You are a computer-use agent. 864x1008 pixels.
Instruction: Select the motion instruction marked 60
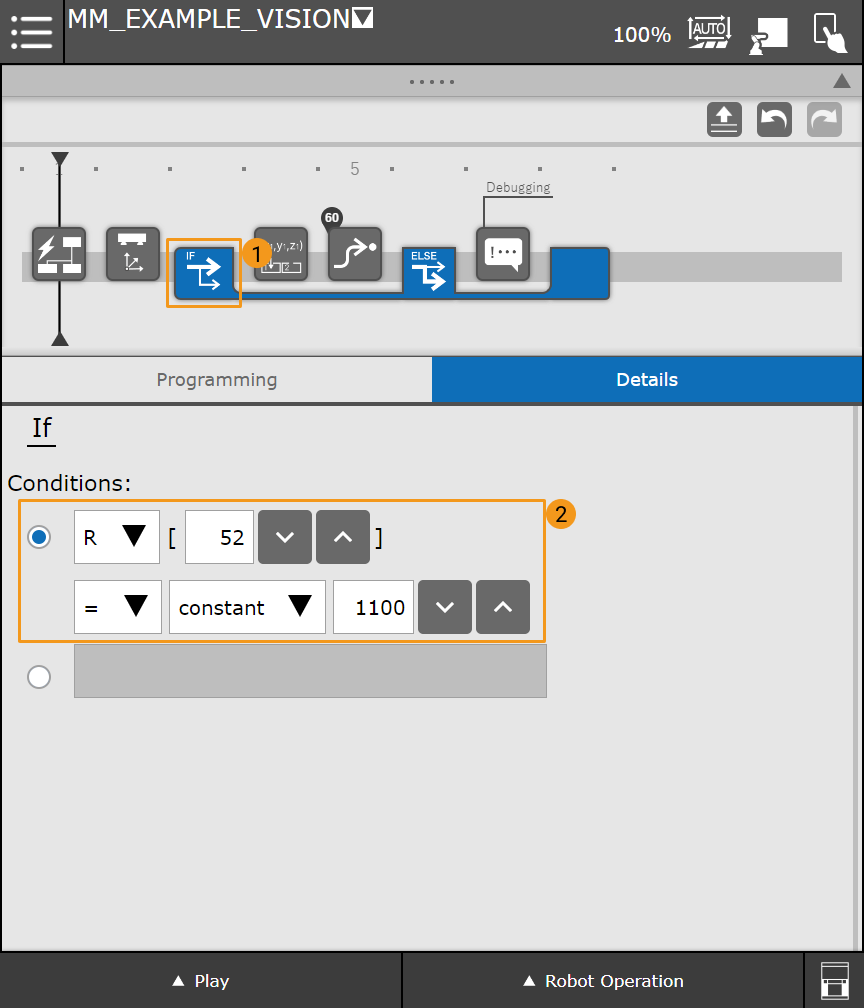tap(355, 254)
